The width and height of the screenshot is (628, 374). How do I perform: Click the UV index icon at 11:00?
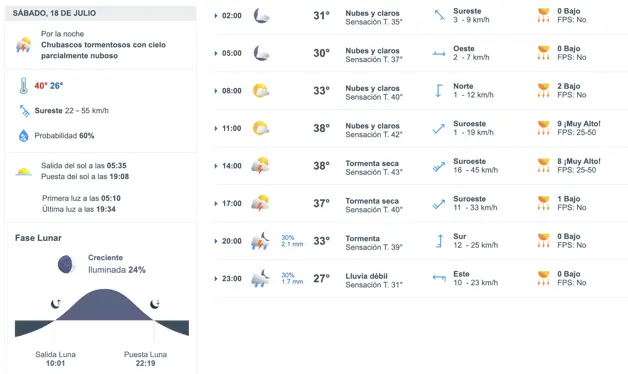[543, 128]
